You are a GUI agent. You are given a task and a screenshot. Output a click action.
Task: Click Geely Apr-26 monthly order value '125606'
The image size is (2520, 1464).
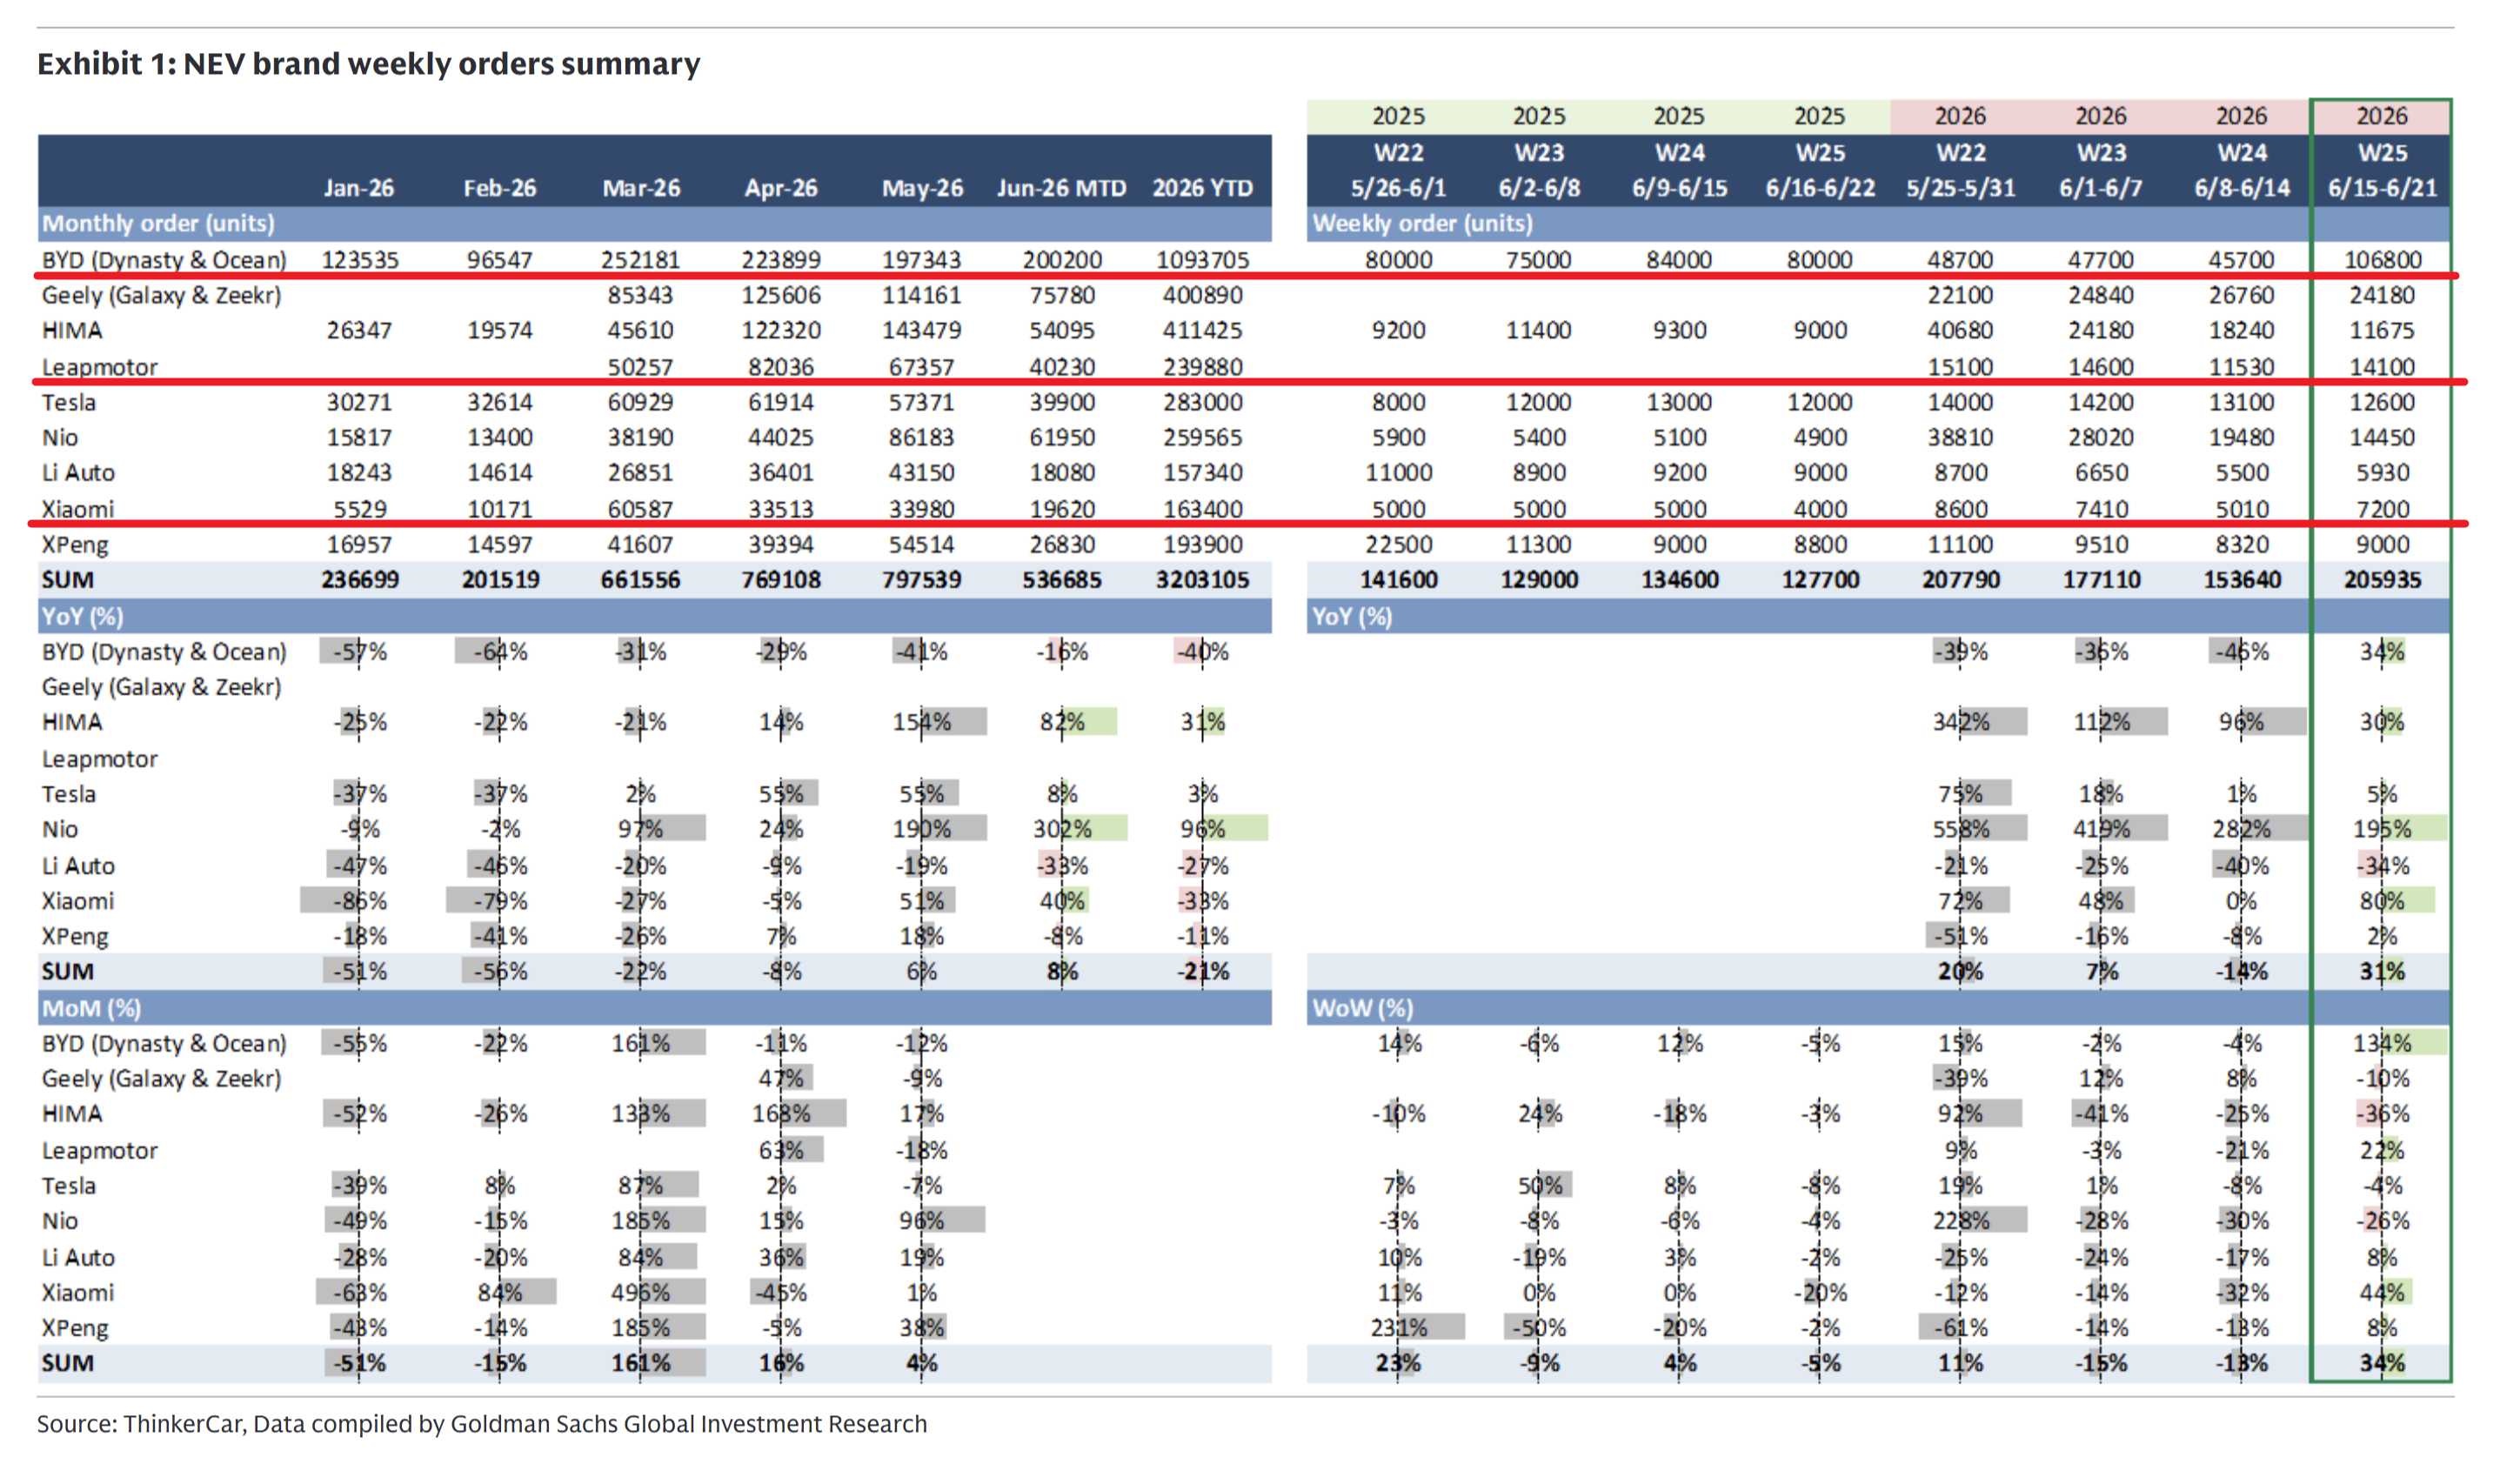pos(781,295)
